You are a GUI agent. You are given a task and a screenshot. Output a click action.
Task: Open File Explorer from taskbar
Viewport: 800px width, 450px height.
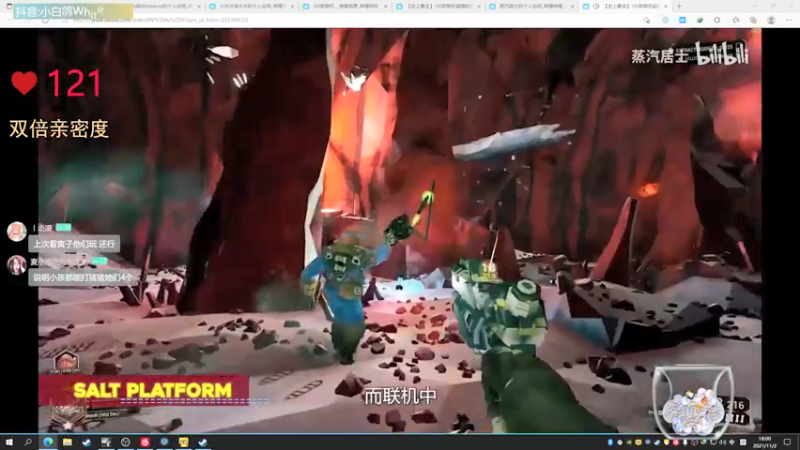pos(67,442)
